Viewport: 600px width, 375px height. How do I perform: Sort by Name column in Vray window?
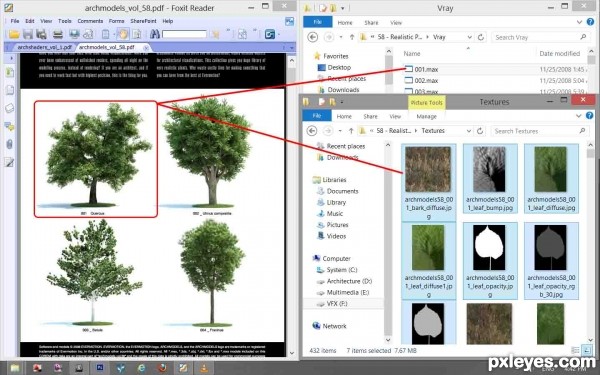click(412, 54)
